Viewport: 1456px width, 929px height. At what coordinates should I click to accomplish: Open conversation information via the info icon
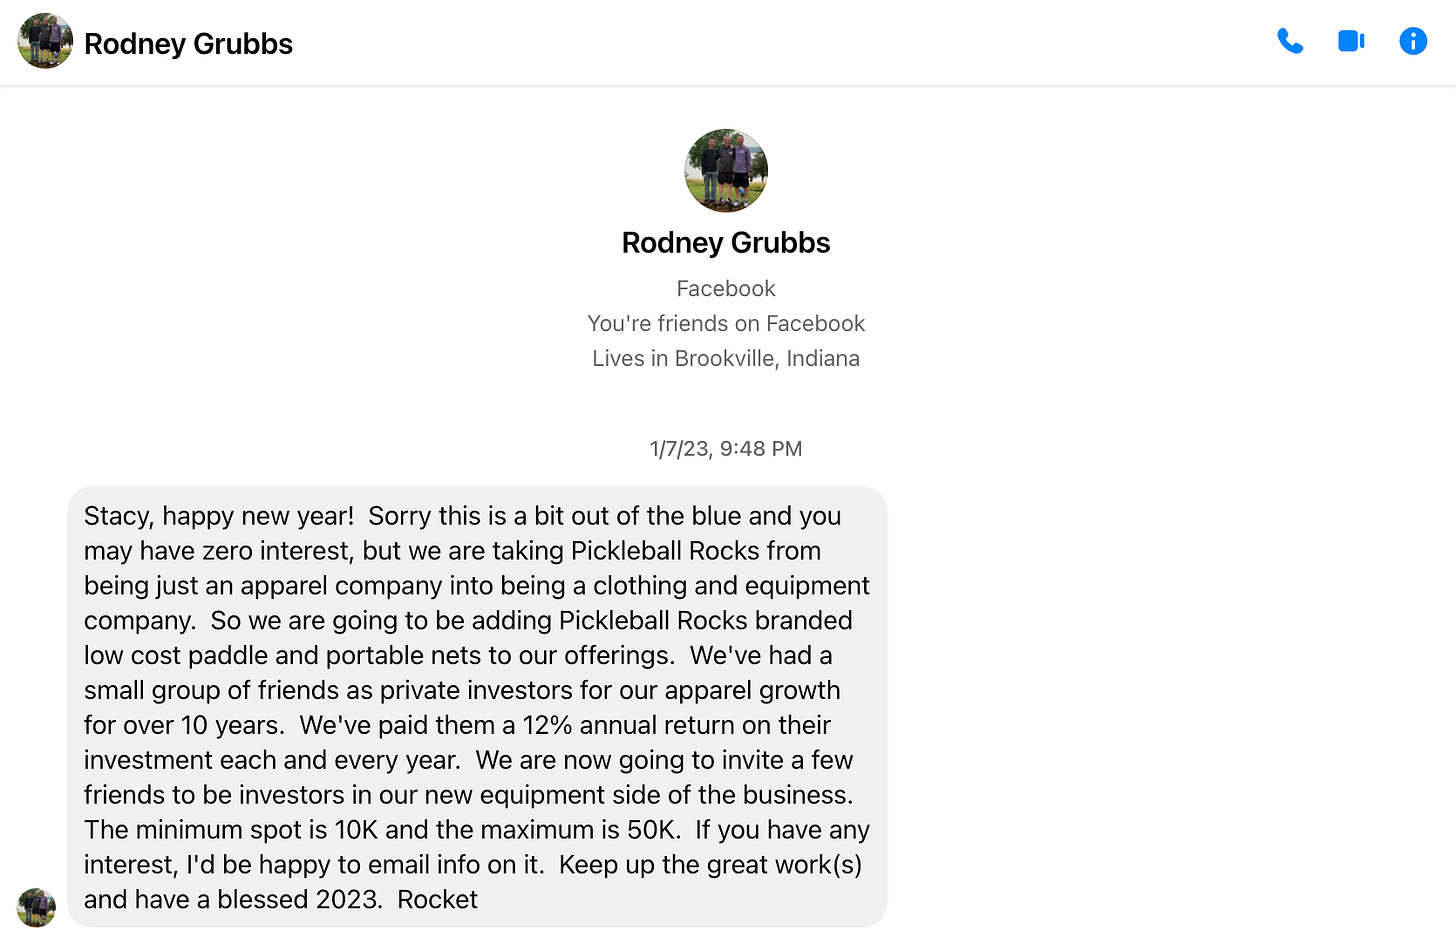(x=1413, y=41)
